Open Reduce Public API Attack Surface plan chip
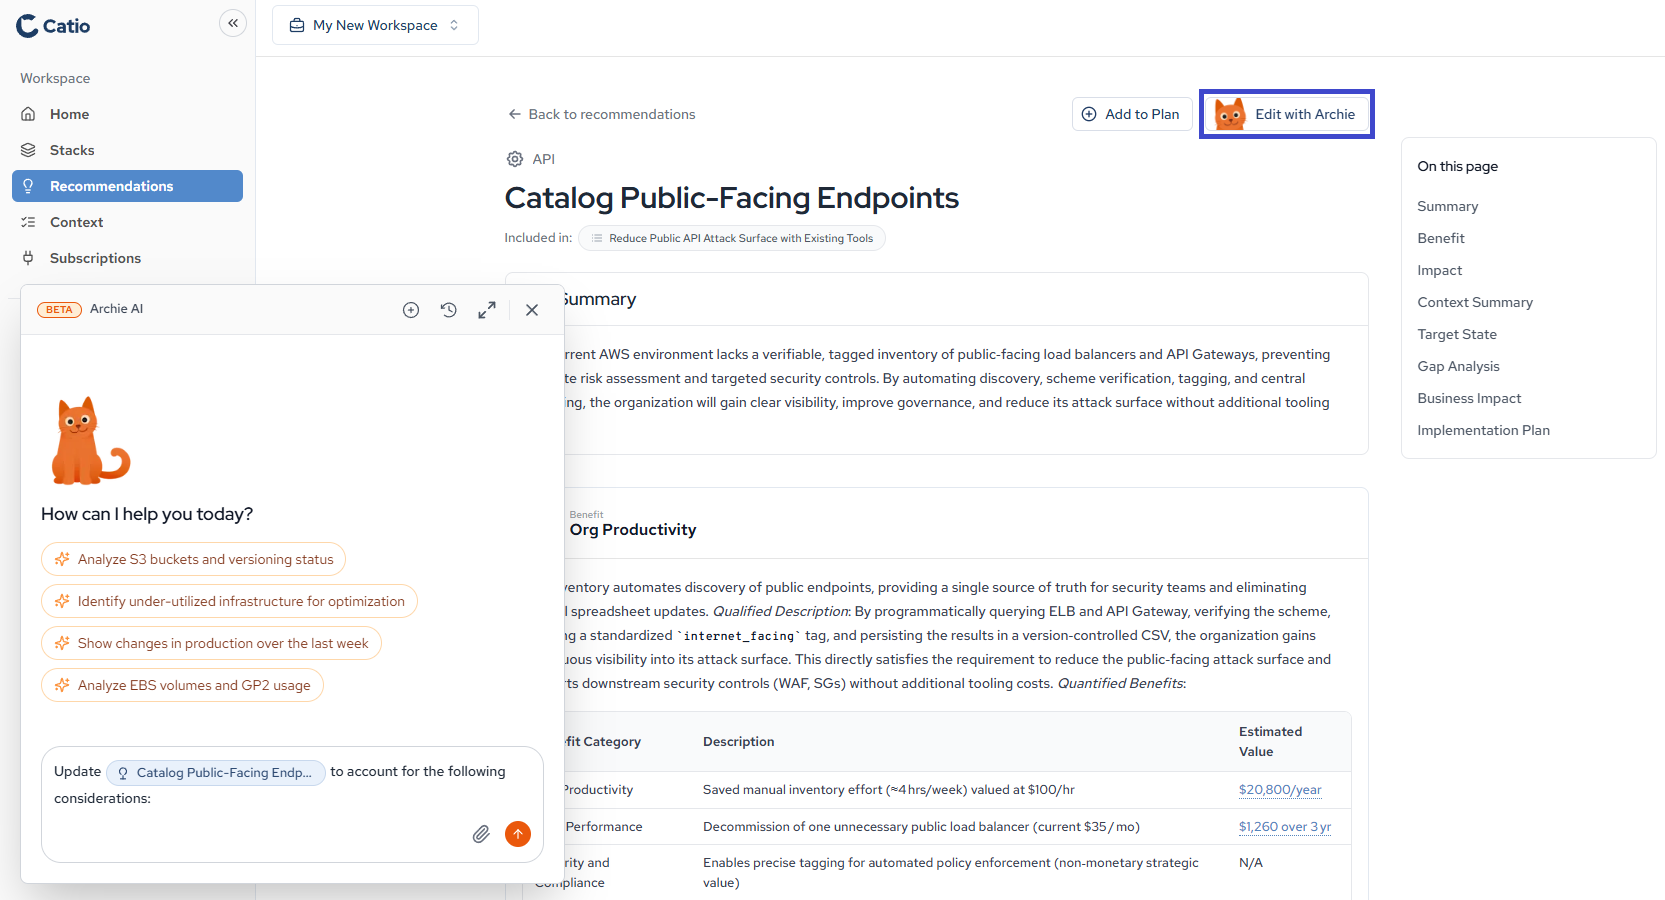This screenshot has width=1665, height=900. pyautogui.click(x=732, y=238)
